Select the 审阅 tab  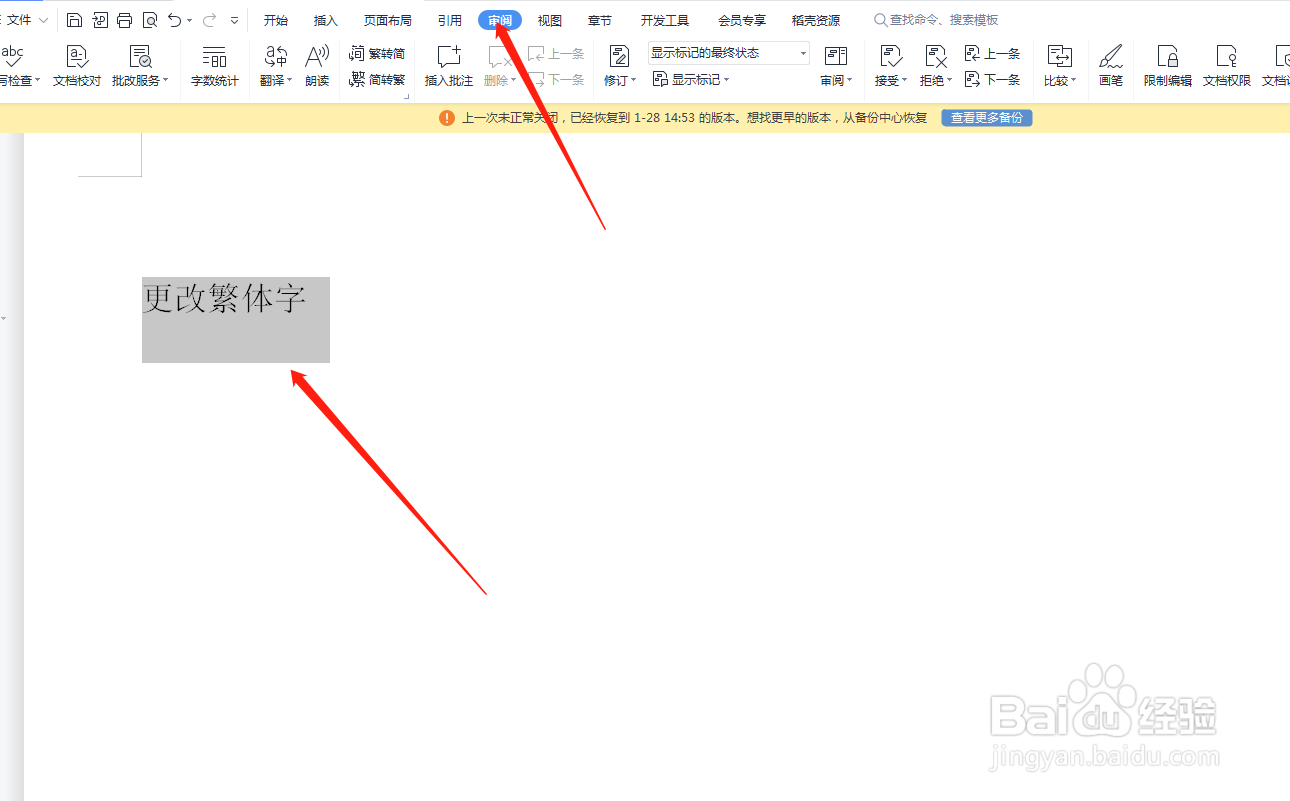point(500,20)
